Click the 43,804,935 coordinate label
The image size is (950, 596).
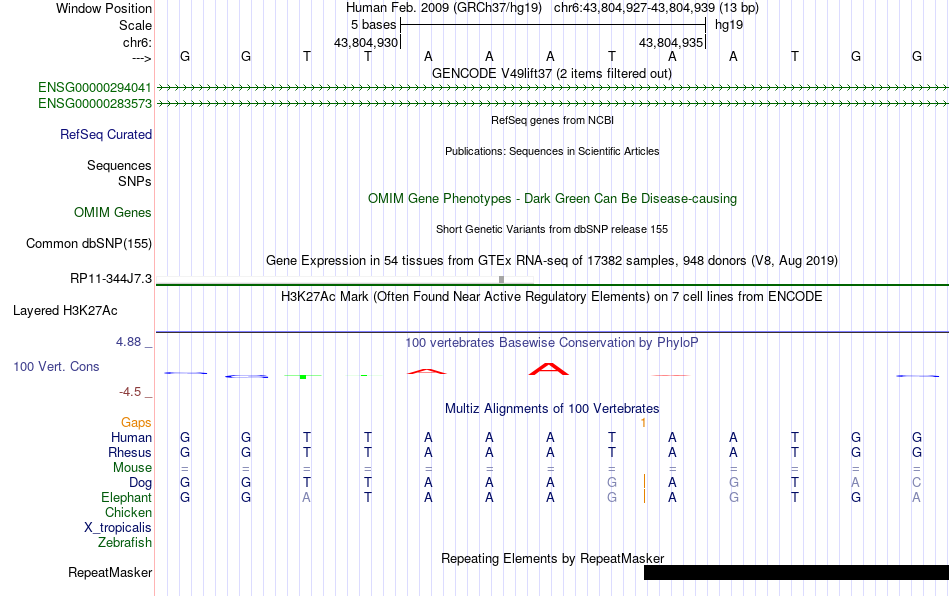click(671, 42)
